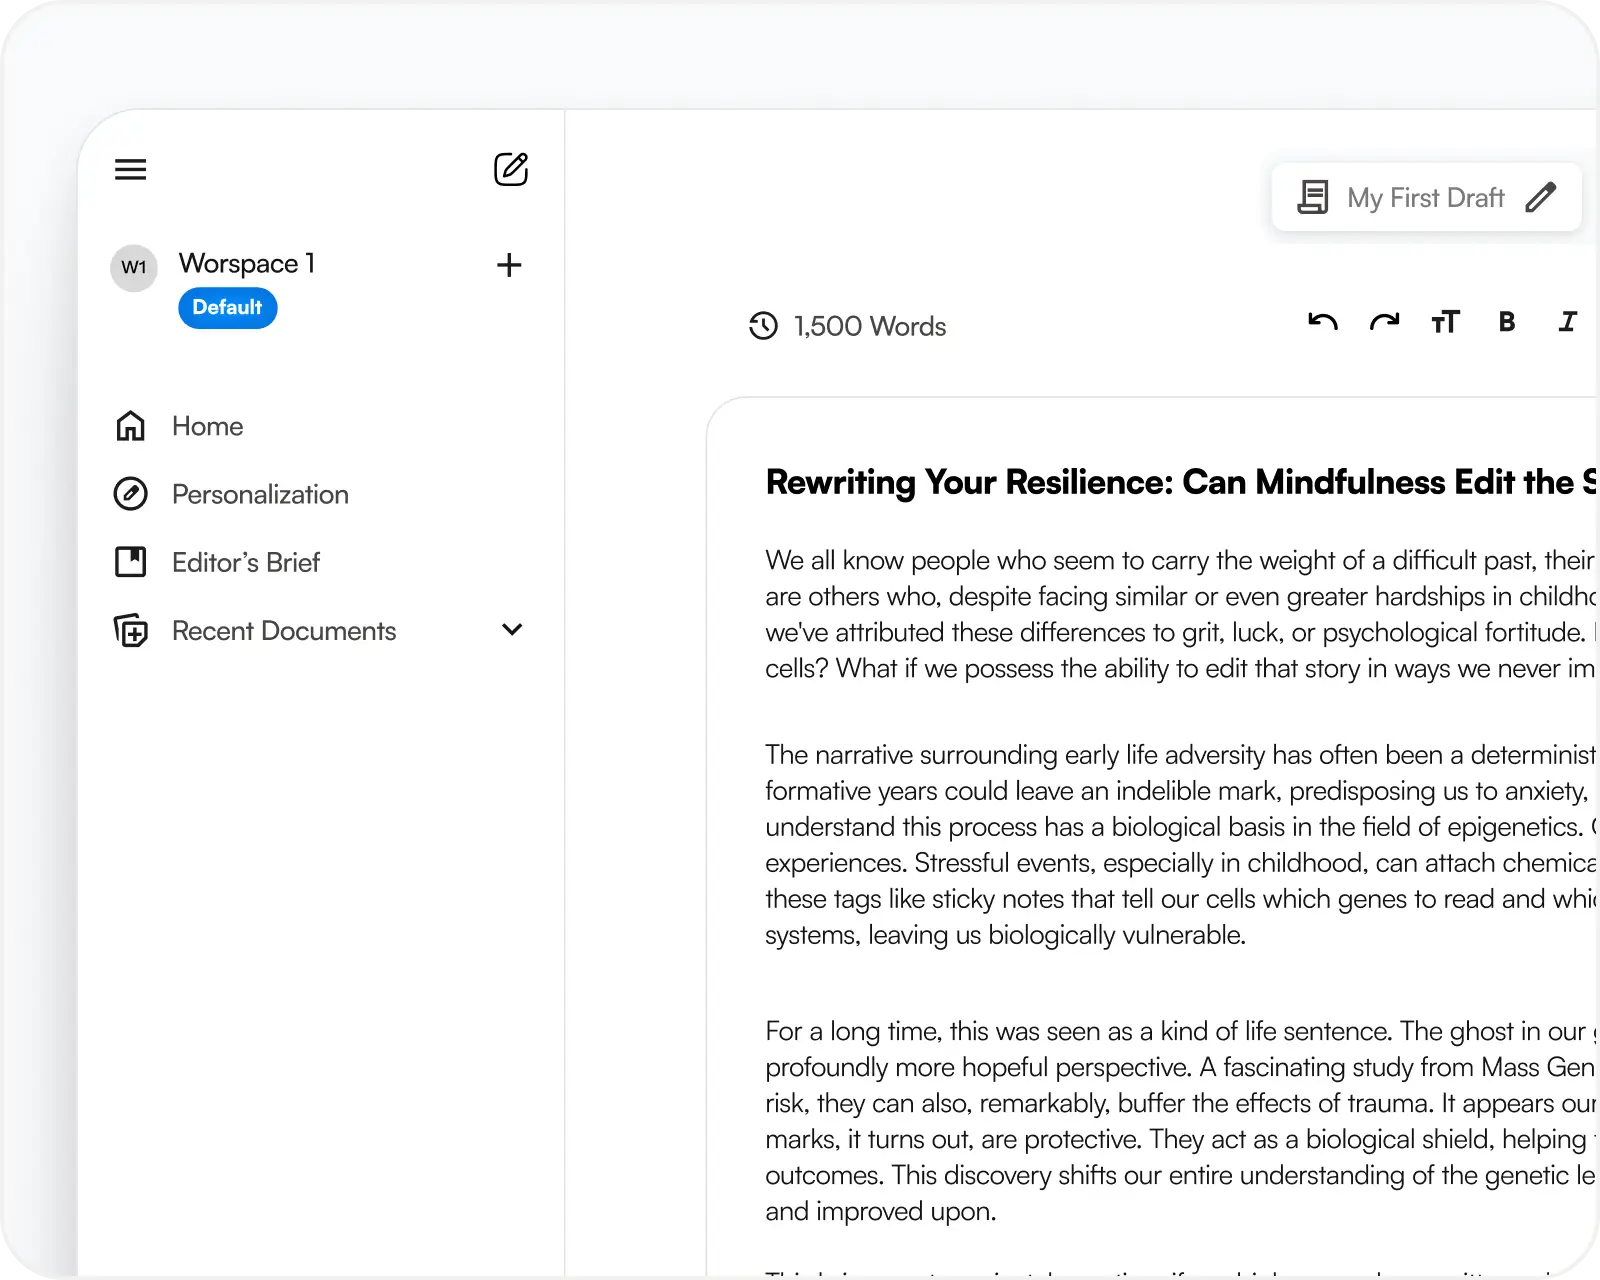Screen dimensions: 1600x1280
Task: Click the document scroll icon beside My First Draft
Action: point(1313,197)
